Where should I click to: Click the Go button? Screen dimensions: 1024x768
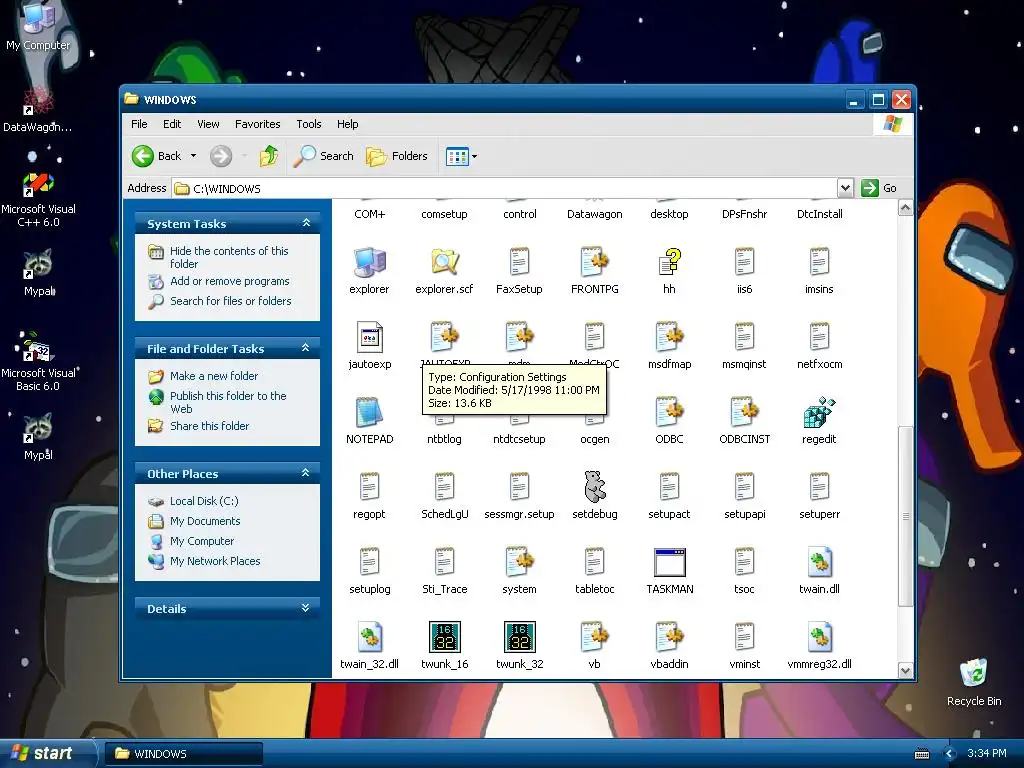click(879, 188)
